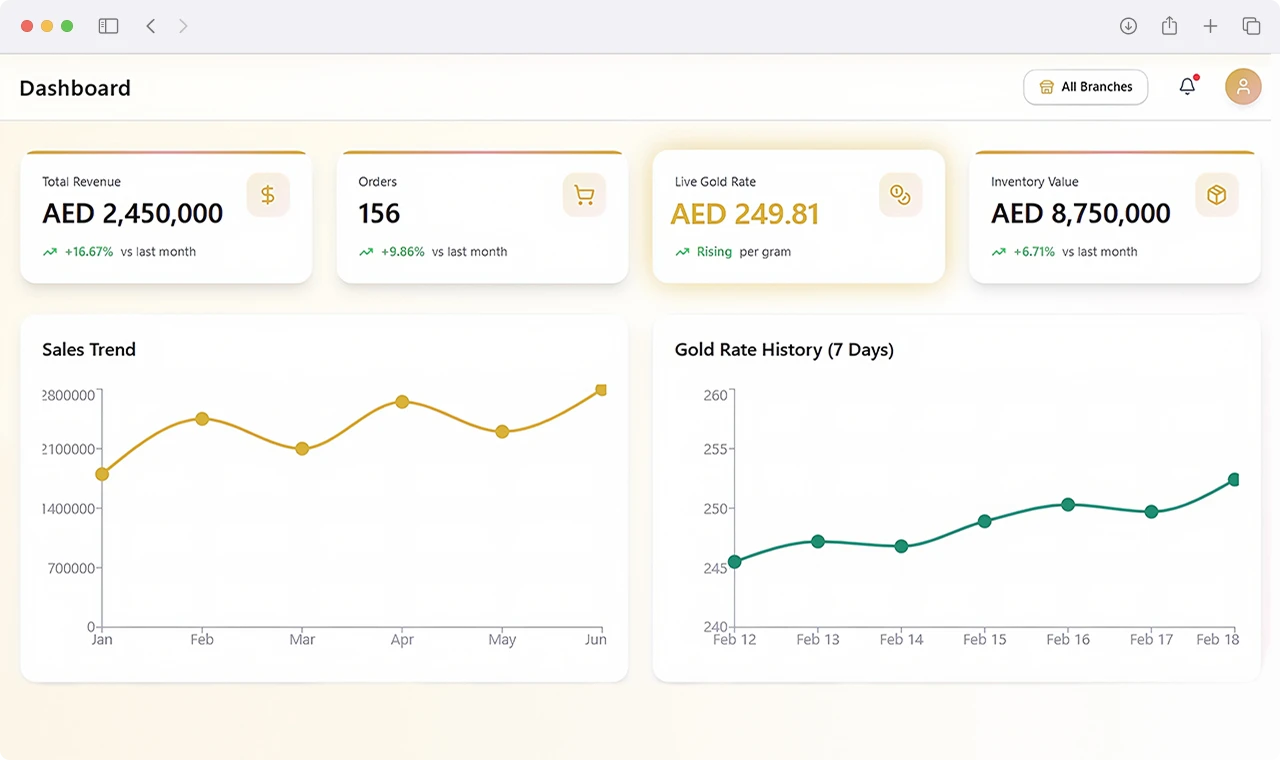Click the Orders card label
The image size is (1280, 760).
[x=377, y=182]
